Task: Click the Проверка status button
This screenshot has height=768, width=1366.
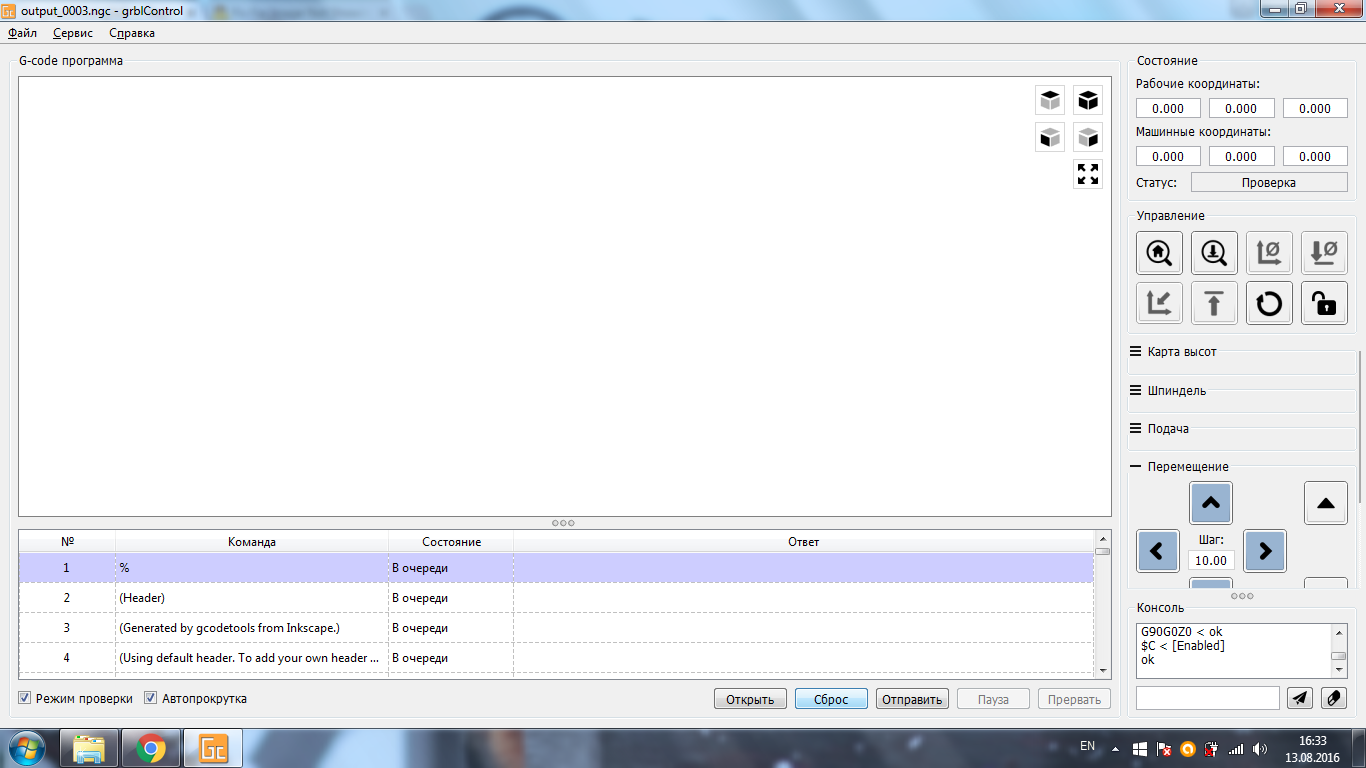Action: (1269, 183)
